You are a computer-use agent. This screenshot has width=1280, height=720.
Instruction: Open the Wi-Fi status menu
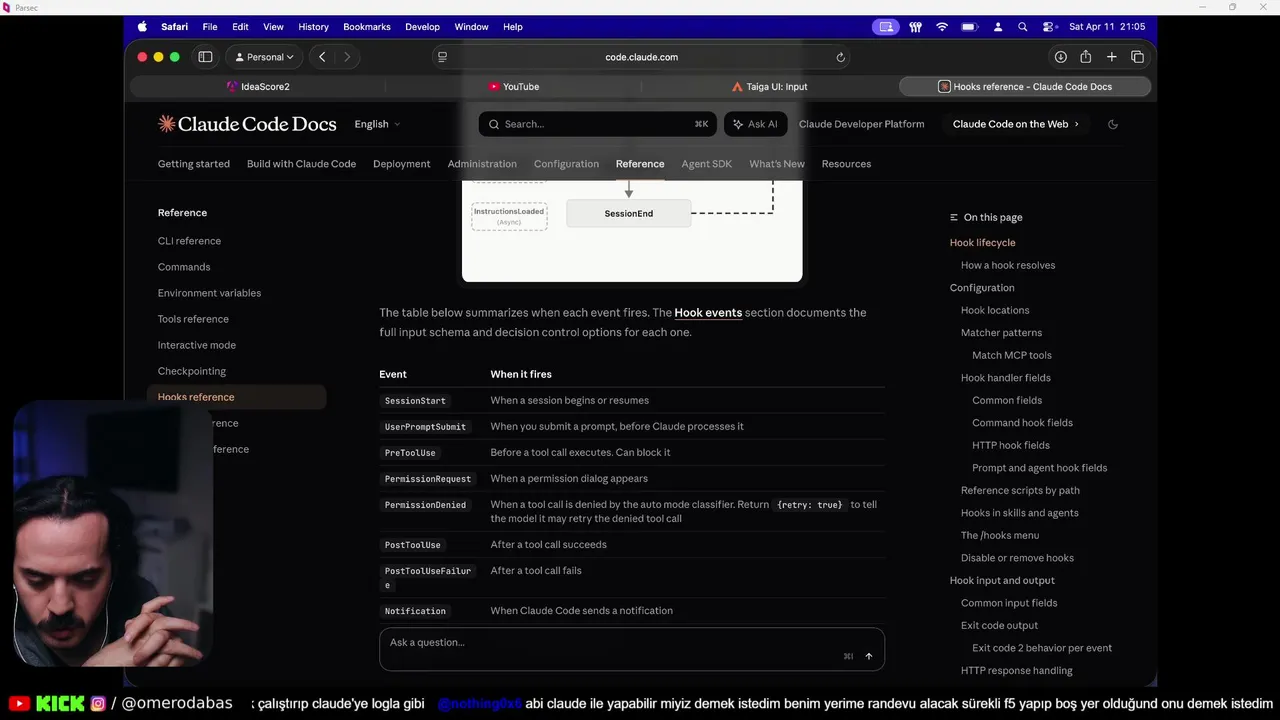click(x=941, y=27)
